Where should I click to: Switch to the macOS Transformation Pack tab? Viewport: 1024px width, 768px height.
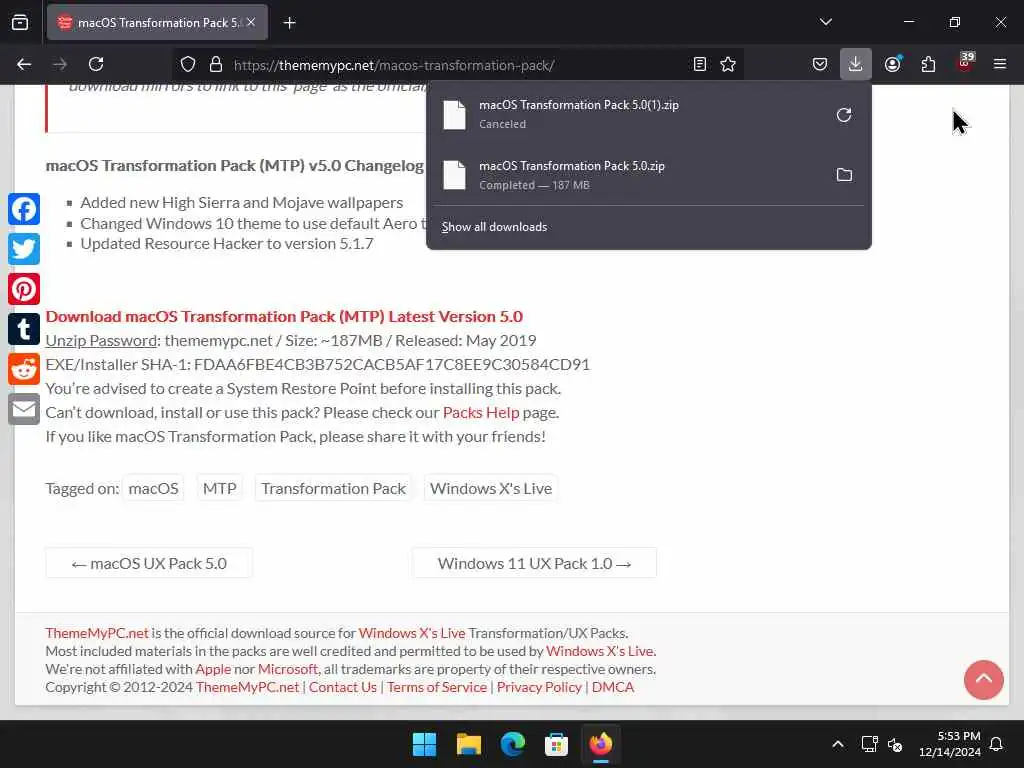pos(157,22)
